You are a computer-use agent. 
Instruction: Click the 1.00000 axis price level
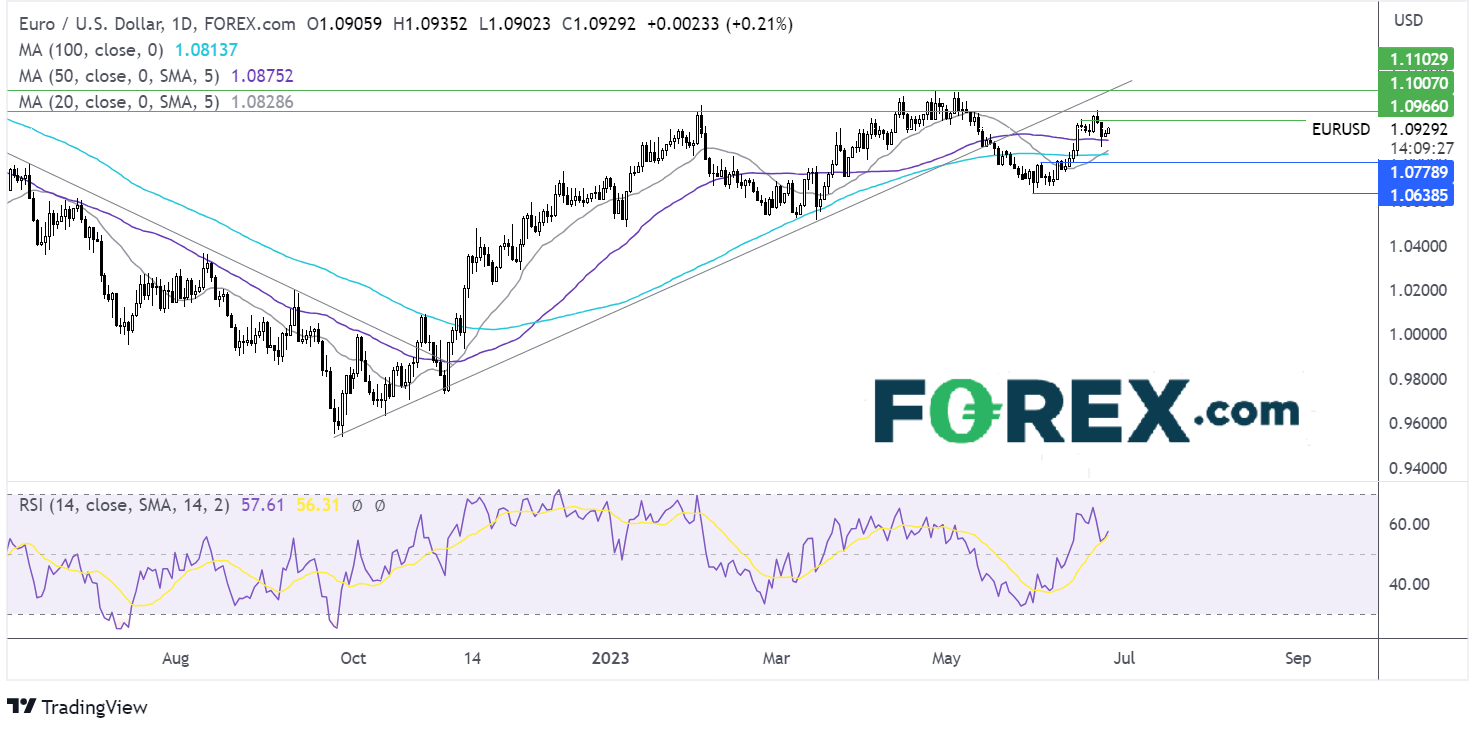point(1418,335)
